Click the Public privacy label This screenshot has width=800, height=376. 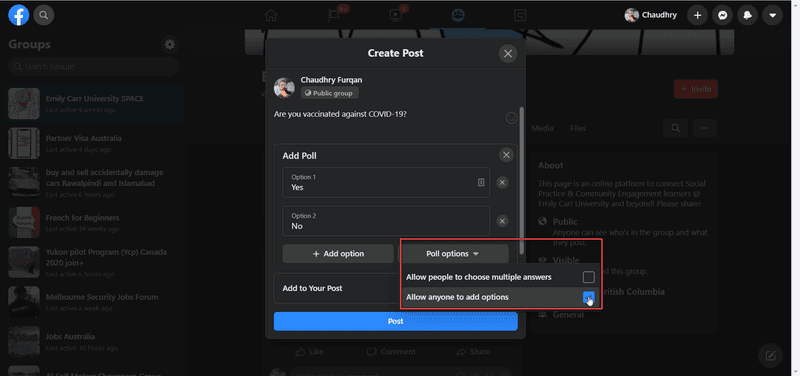tap(565, 222)
